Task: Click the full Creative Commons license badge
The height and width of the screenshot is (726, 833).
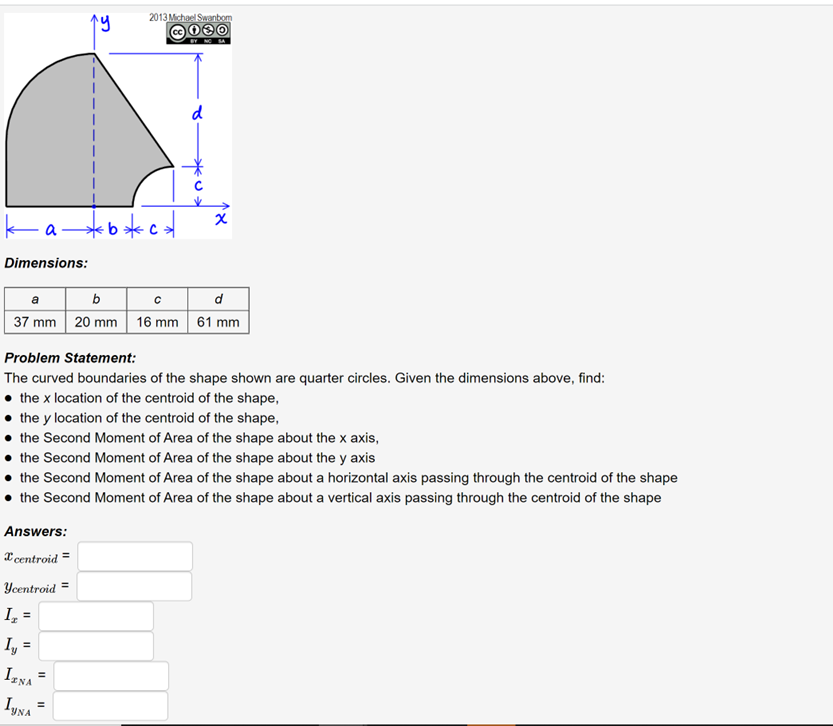Action: click(x=199, y=31)
